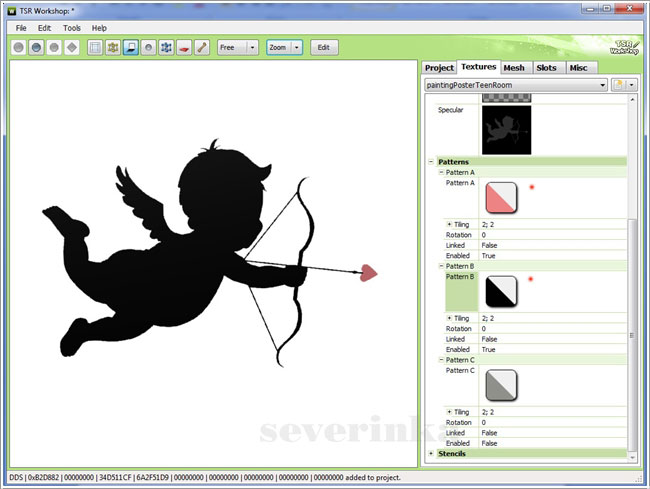
Task: Toggle the grid display toolbar icon
Action: tap(95, 47)
